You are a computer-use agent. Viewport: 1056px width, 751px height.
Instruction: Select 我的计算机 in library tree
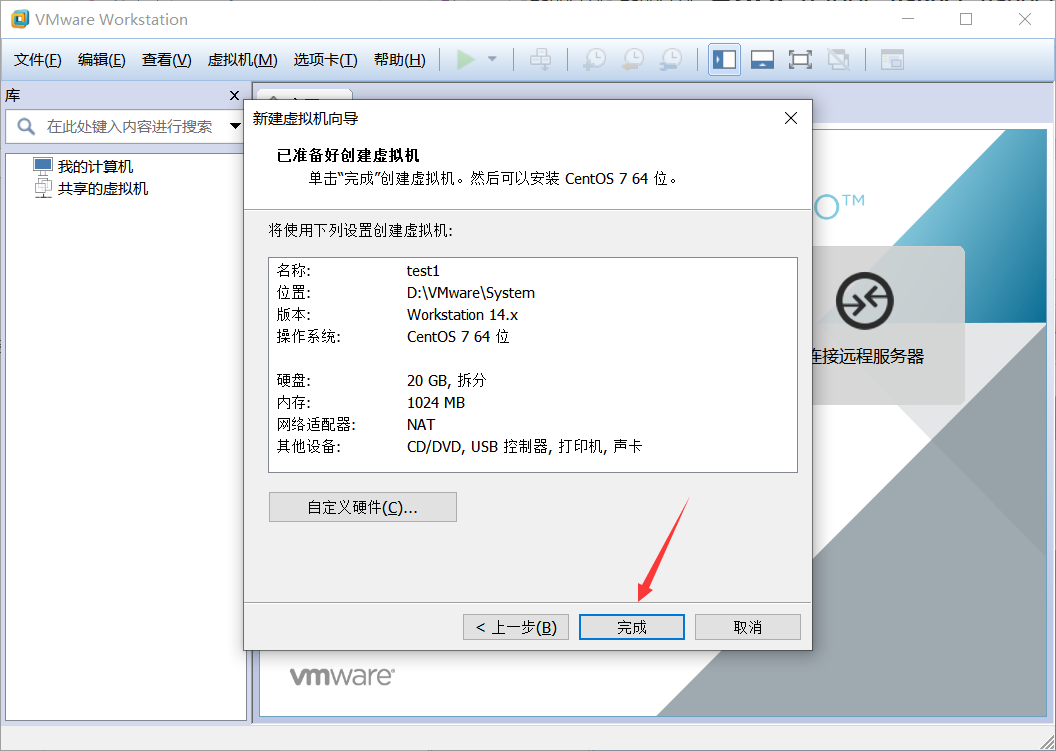pos(95,166)
